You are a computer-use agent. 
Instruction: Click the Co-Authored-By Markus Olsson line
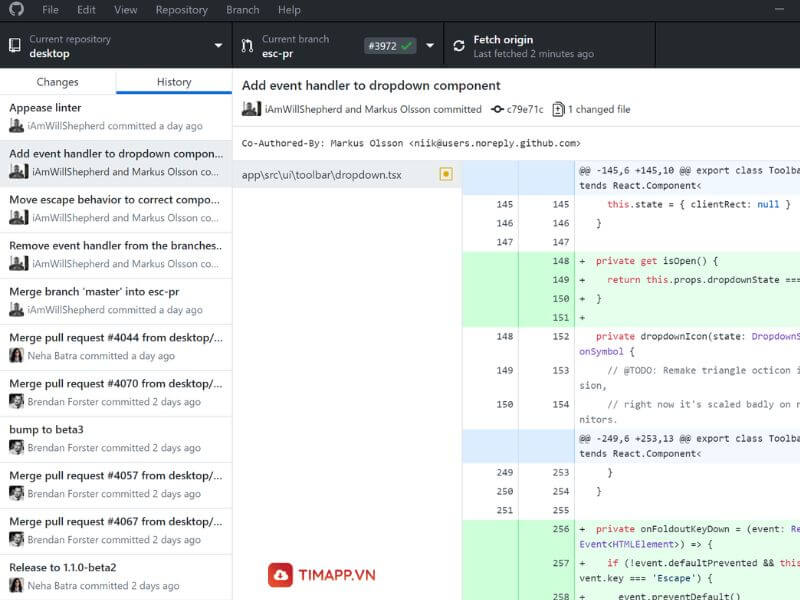coord(411,143)
